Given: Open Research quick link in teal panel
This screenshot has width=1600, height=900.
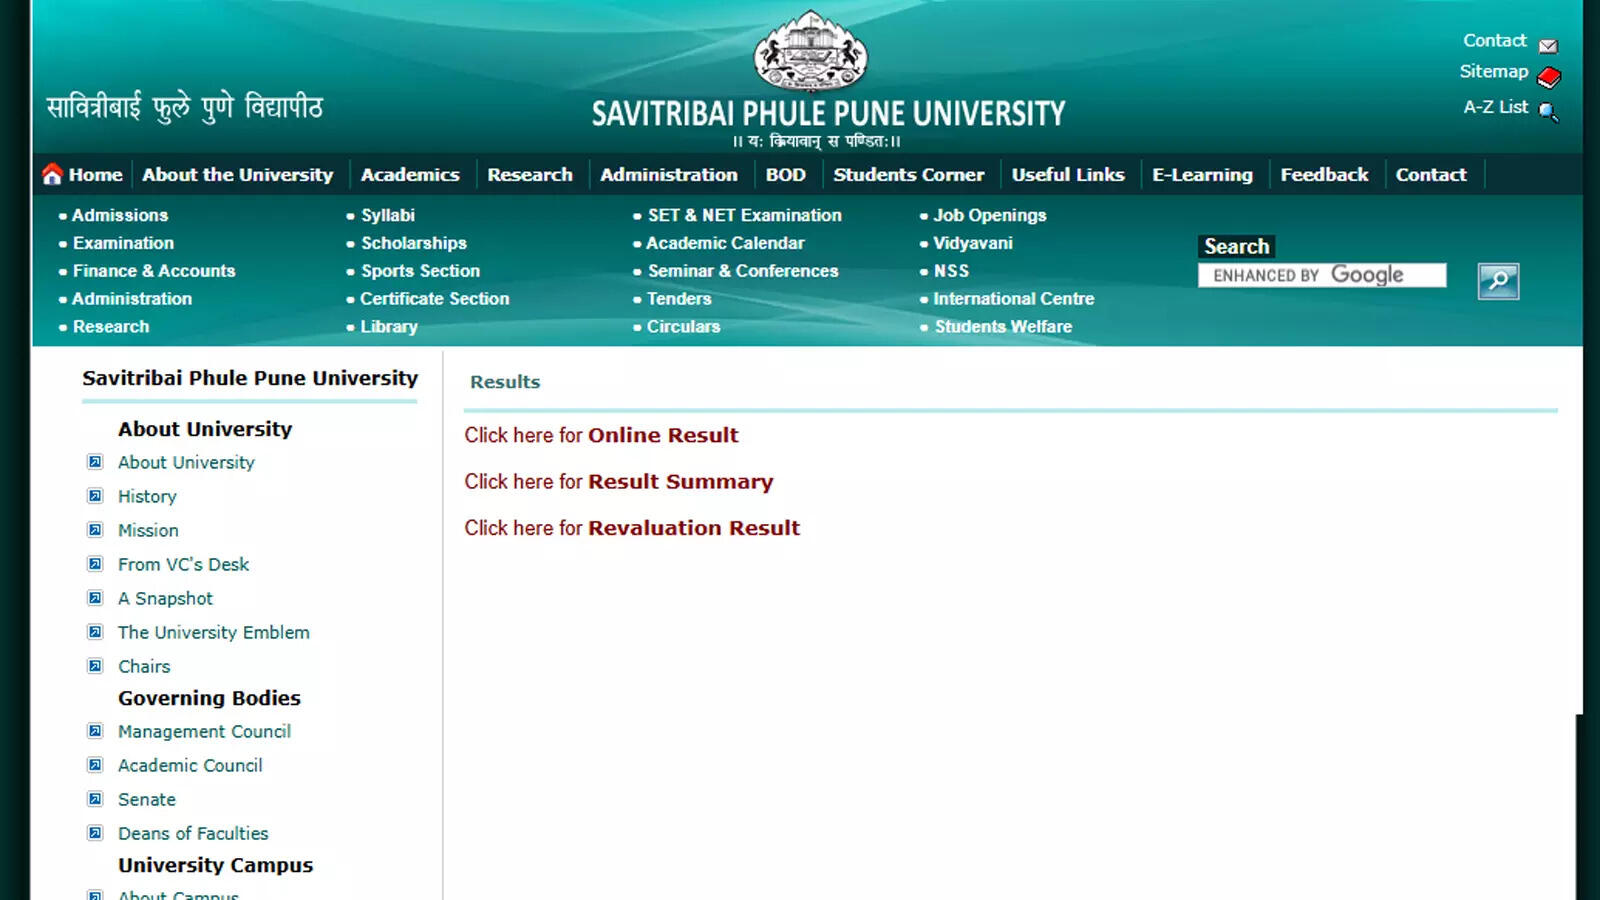Looking at the screenshot, I should pos(111,327).
